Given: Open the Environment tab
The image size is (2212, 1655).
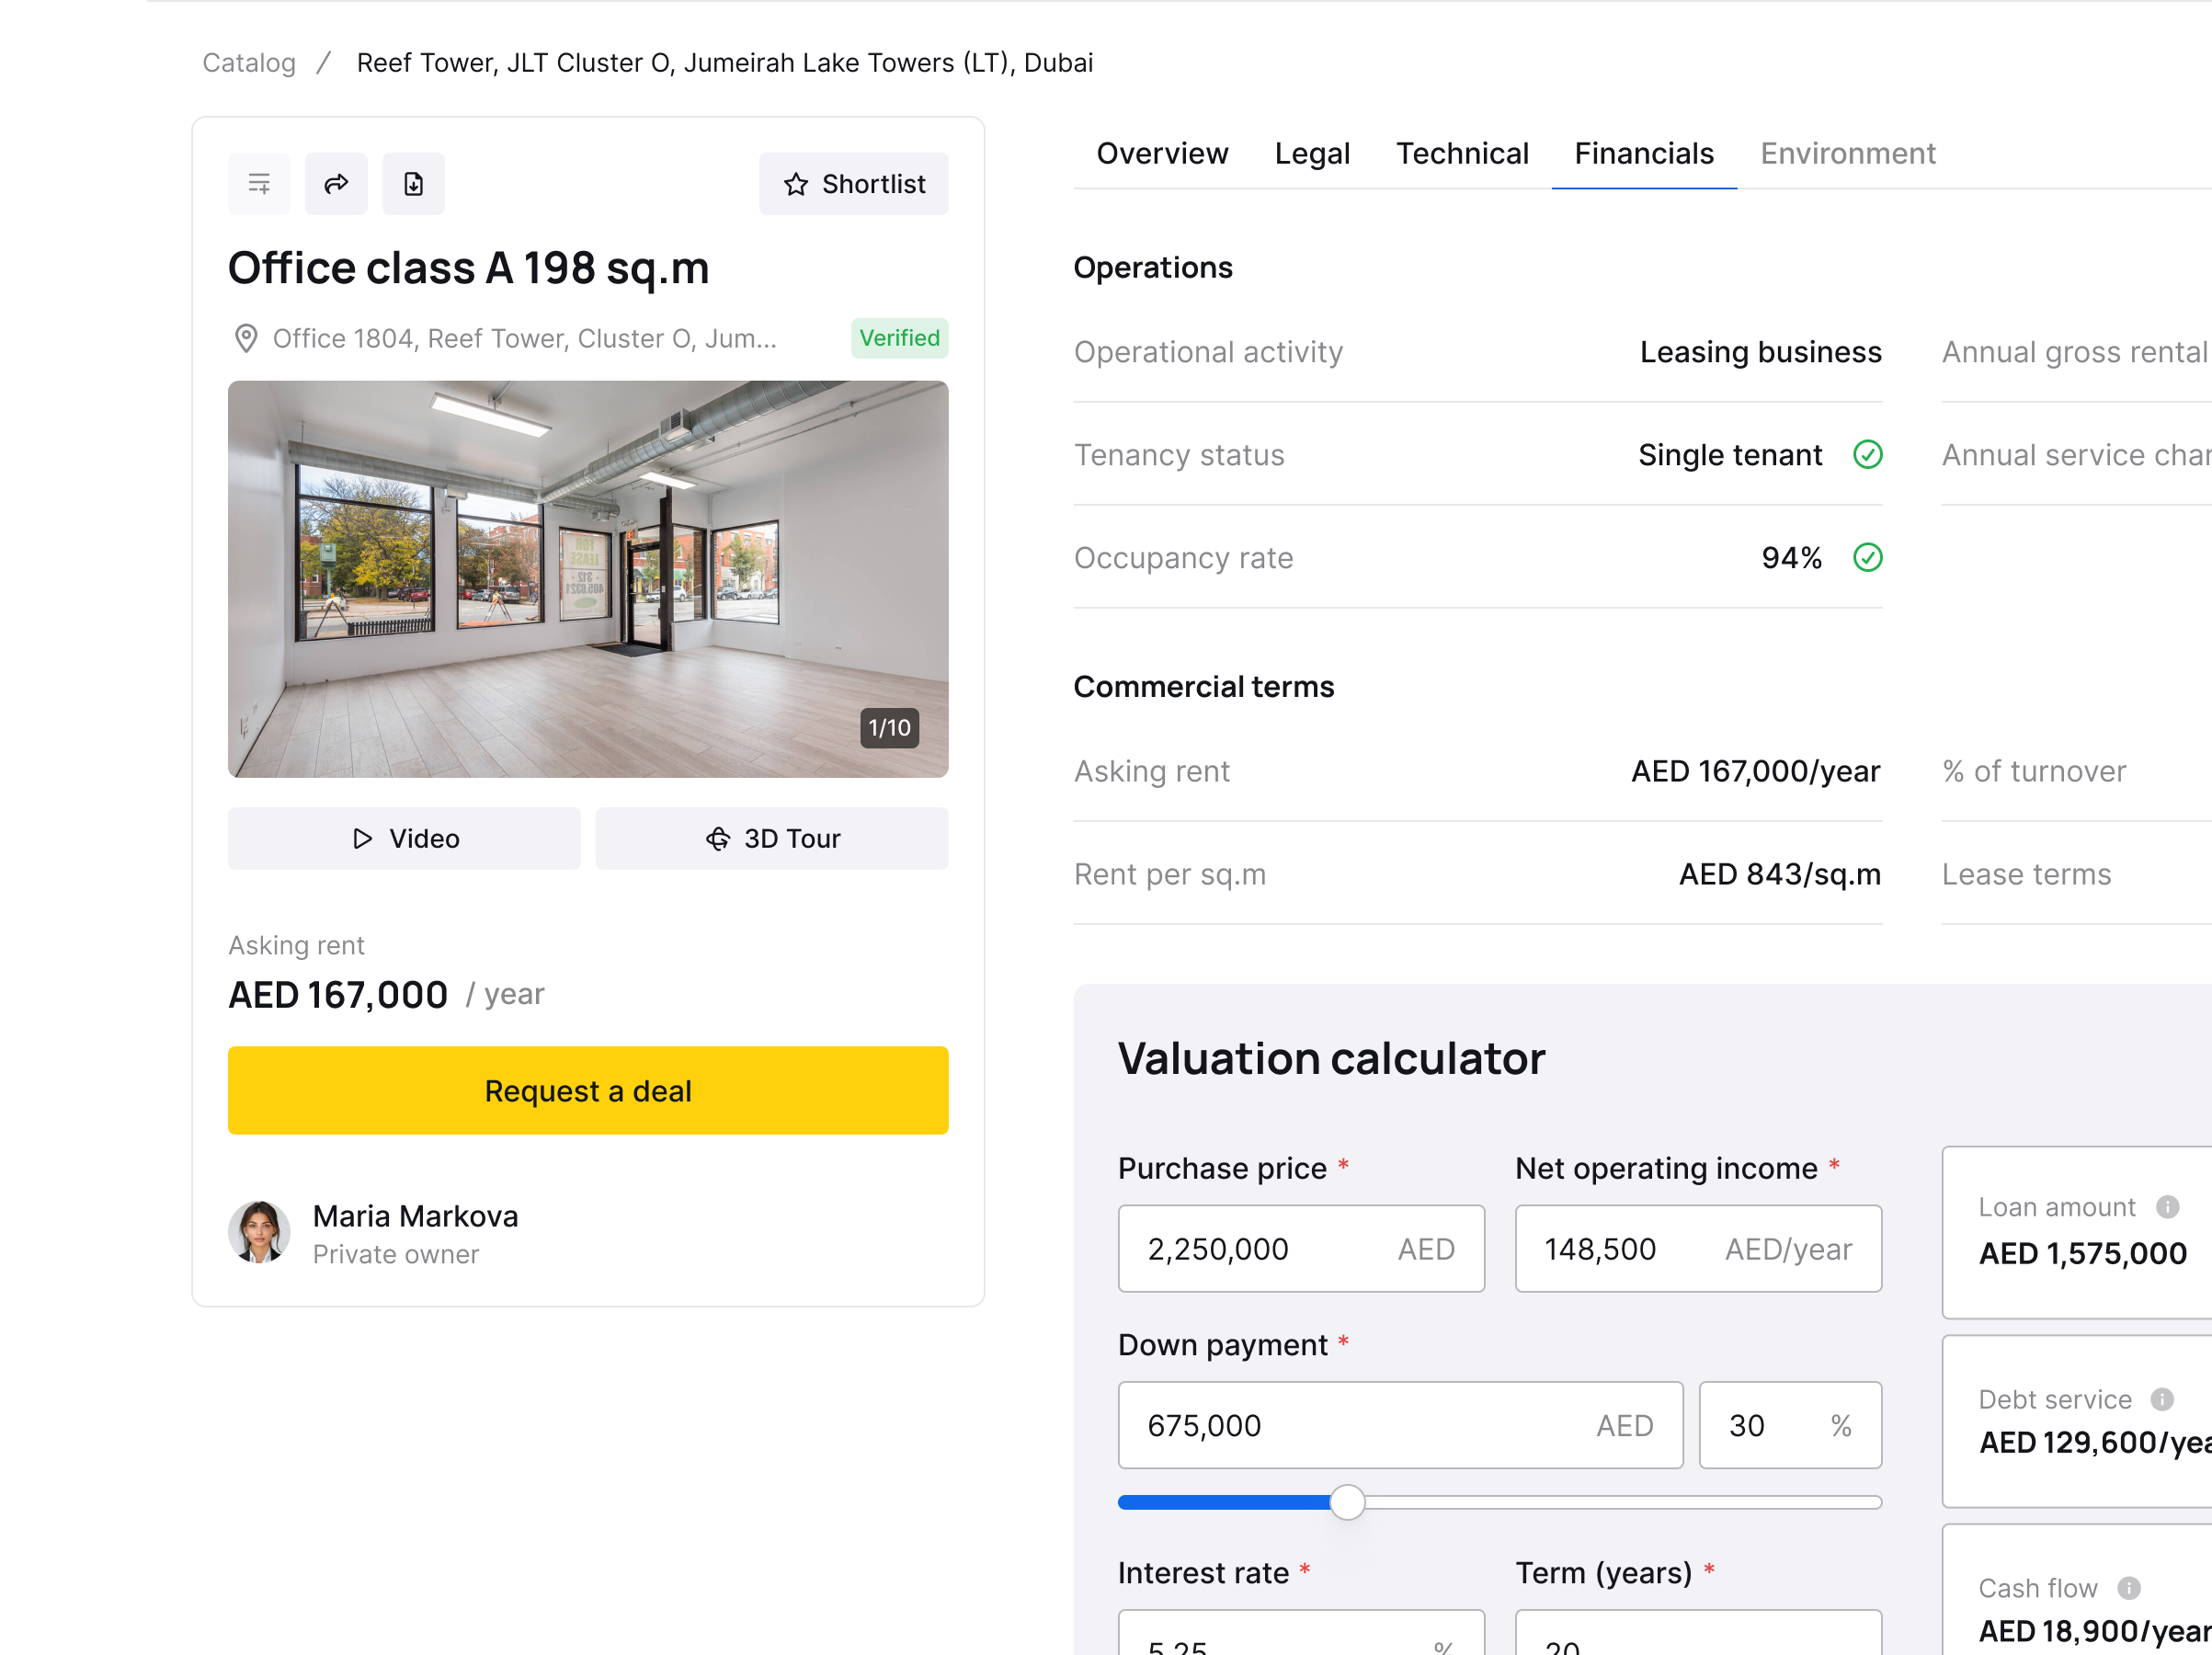Looking at the screenshot, I should coord(1848,153).
